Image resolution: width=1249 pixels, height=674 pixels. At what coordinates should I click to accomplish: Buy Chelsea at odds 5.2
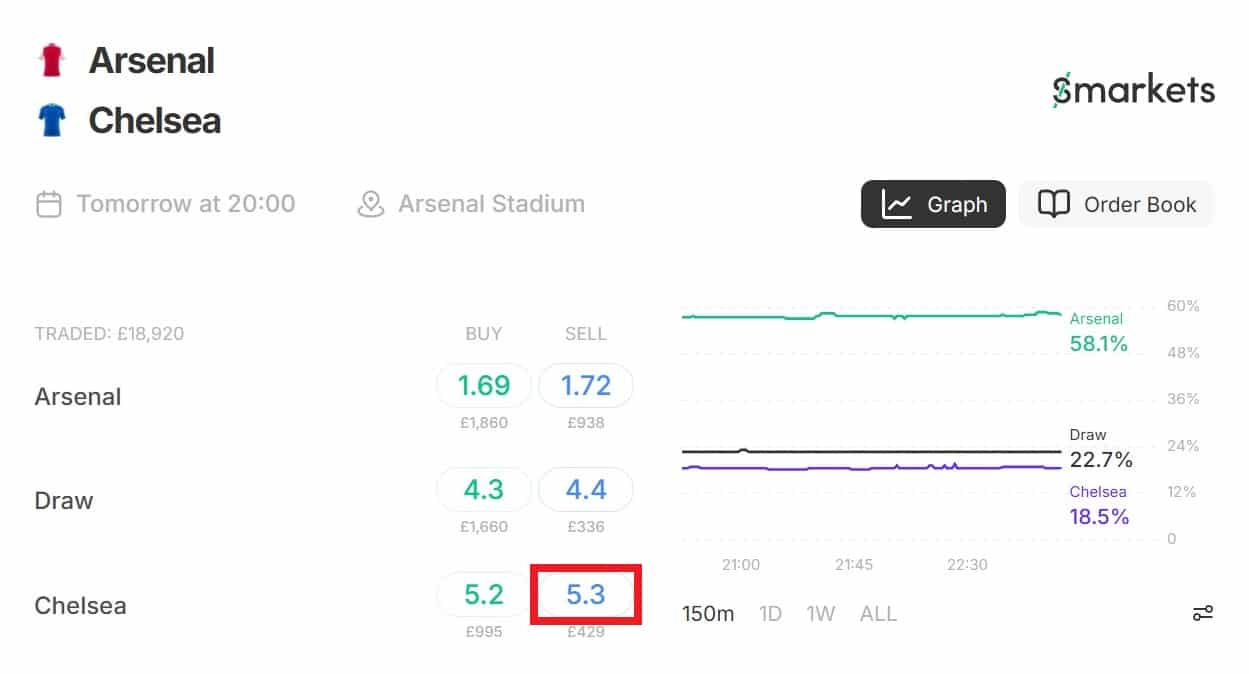[484, 595]
